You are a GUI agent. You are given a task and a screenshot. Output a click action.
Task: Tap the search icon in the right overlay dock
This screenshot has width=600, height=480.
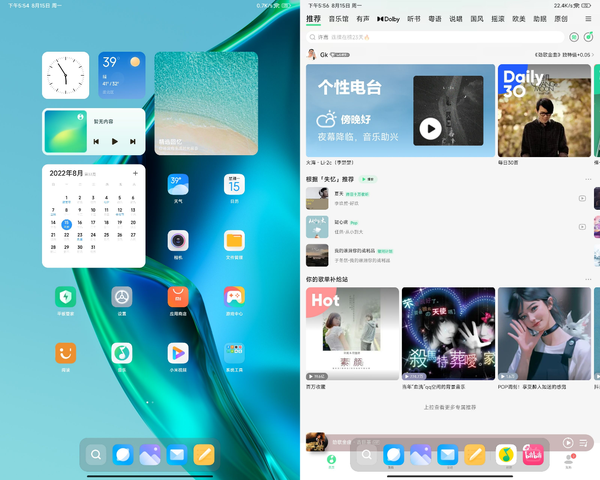pyautogui.click(x=367, y=454)
